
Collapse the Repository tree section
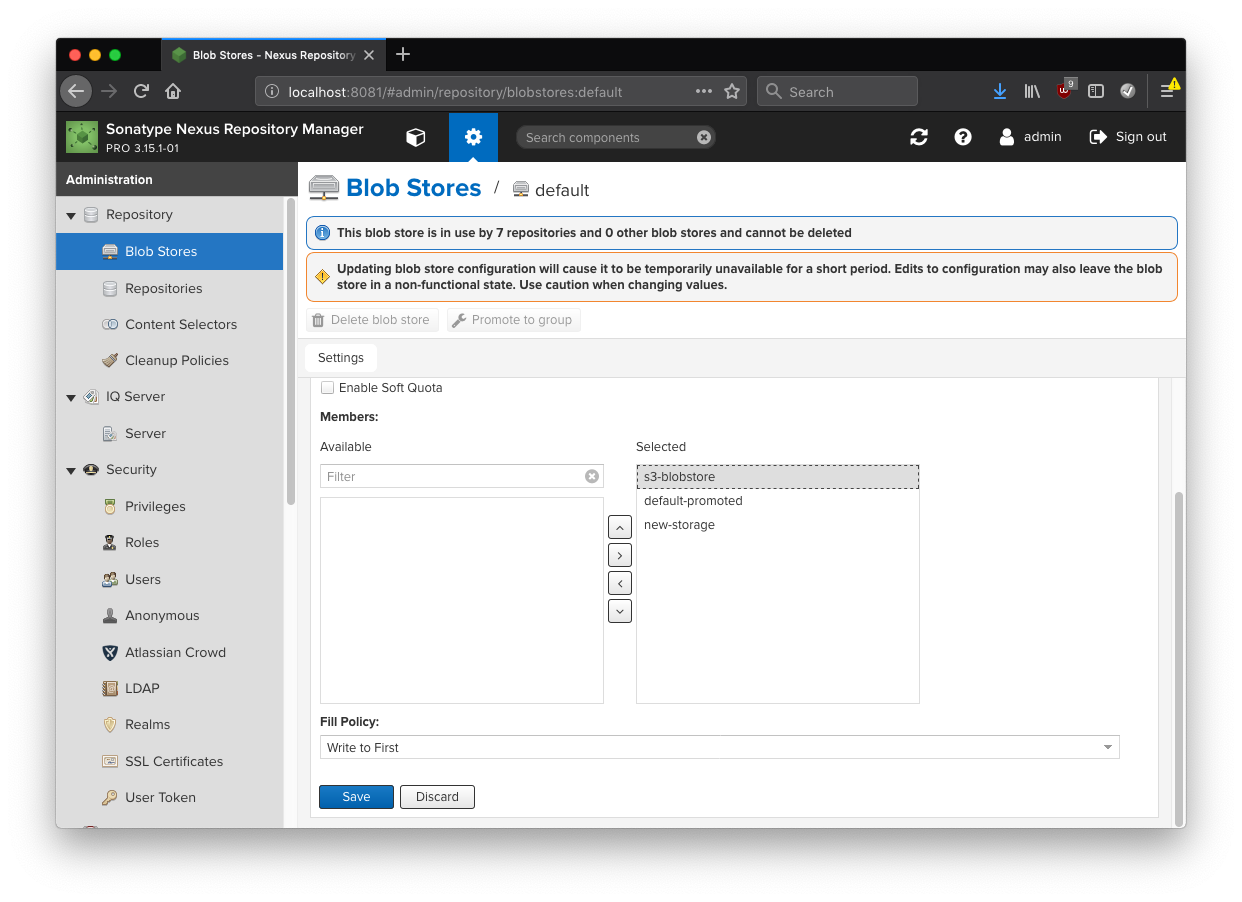(x=71, y=215)
